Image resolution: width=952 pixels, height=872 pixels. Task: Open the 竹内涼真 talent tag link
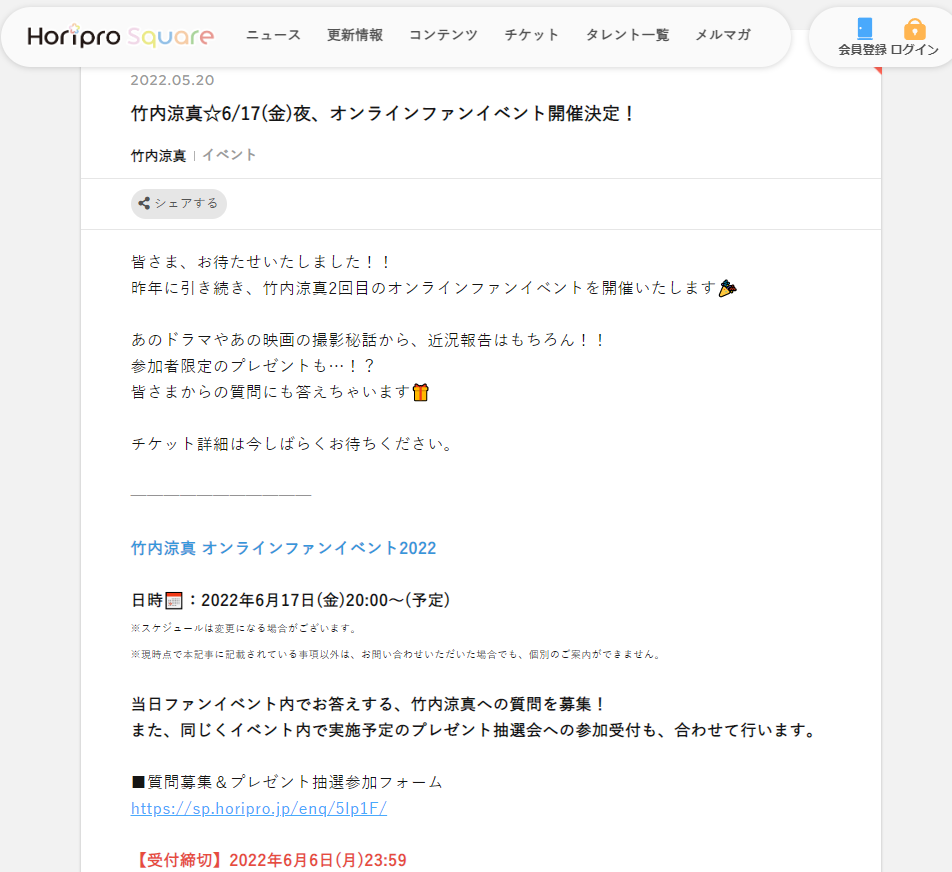tap(158, 155)
